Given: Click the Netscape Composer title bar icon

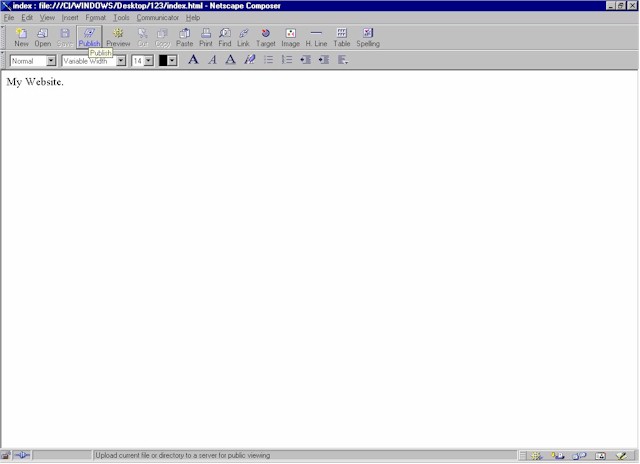Looking at the screenshot, I should coord(6,6).
